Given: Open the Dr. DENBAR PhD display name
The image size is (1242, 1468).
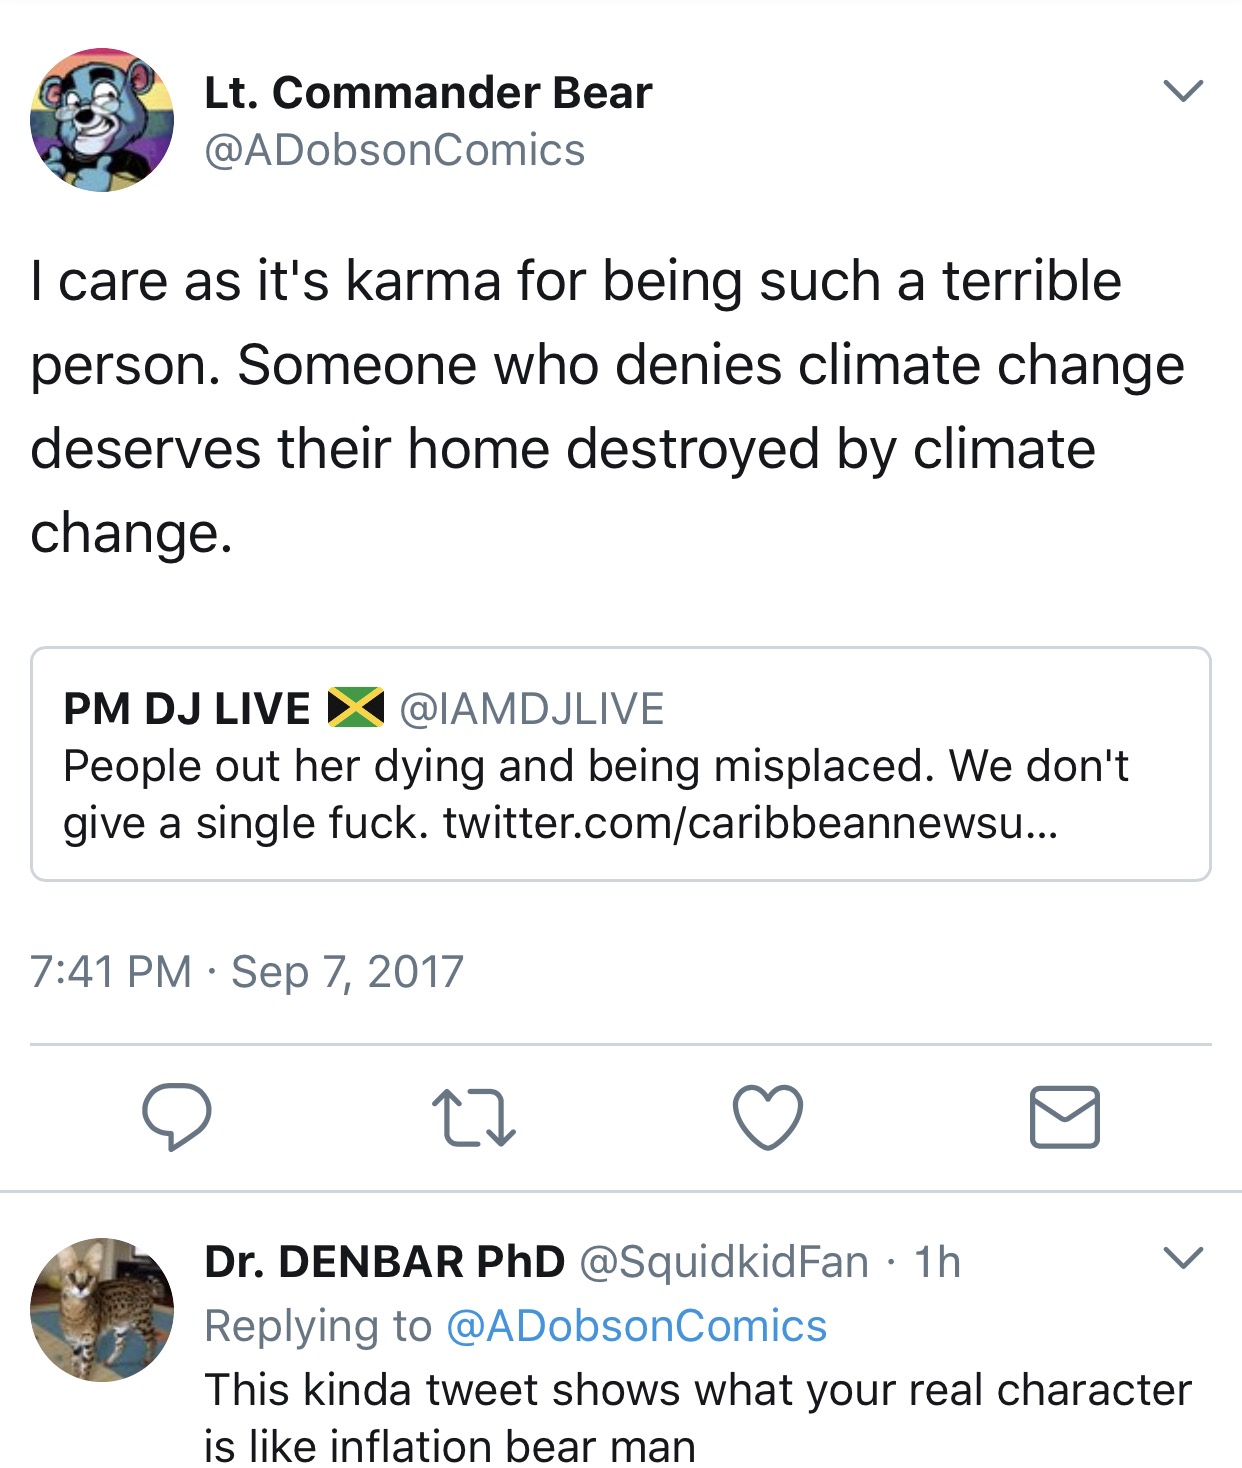Looking at the screenshot, I should [385, 1262].
